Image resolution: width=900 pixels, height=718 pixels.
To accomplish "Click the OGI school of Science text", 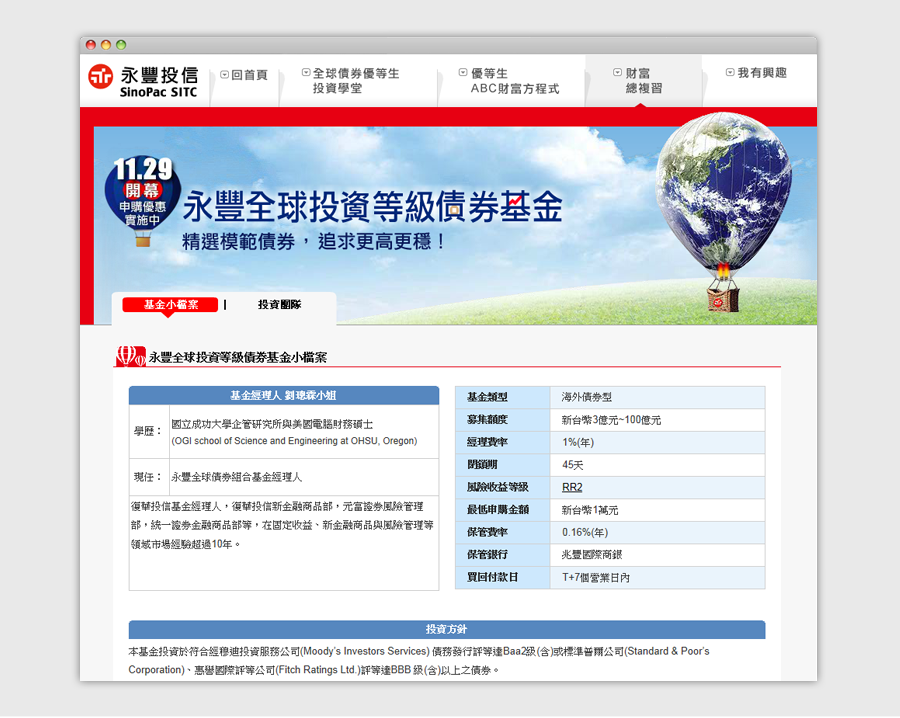I will [x=294, y=441].
